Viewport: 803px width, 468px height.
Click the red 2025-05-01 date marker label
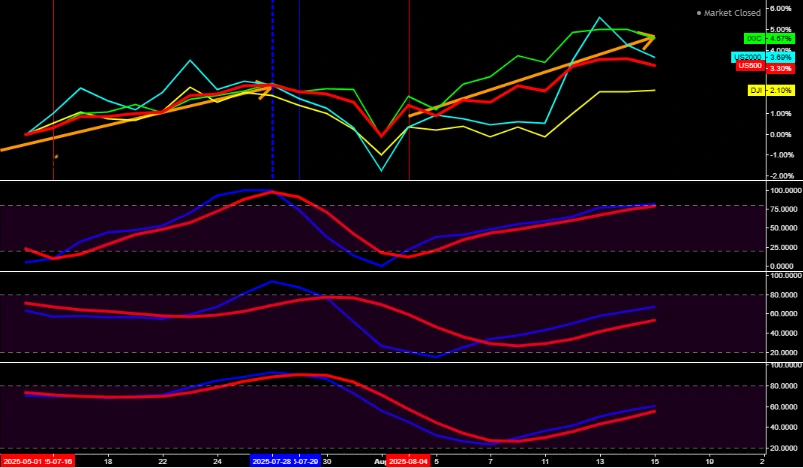tap(22, 461)
